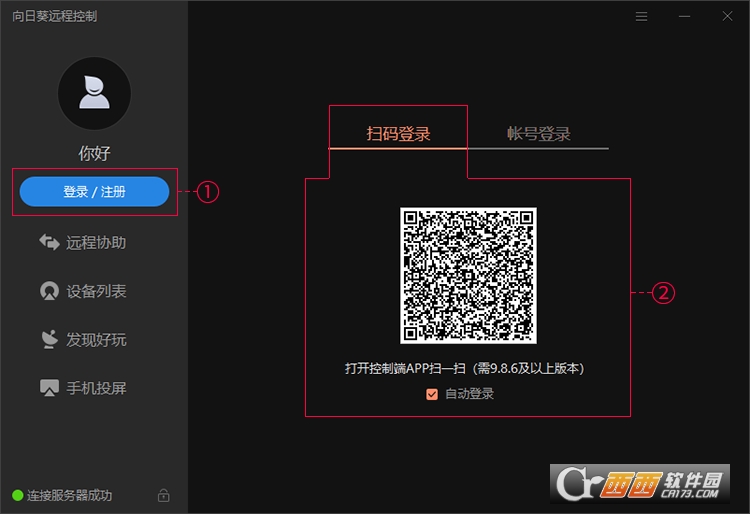The image size is (750, 514).
Task: Click the QR code image
Action: click(x=468, y=275)
